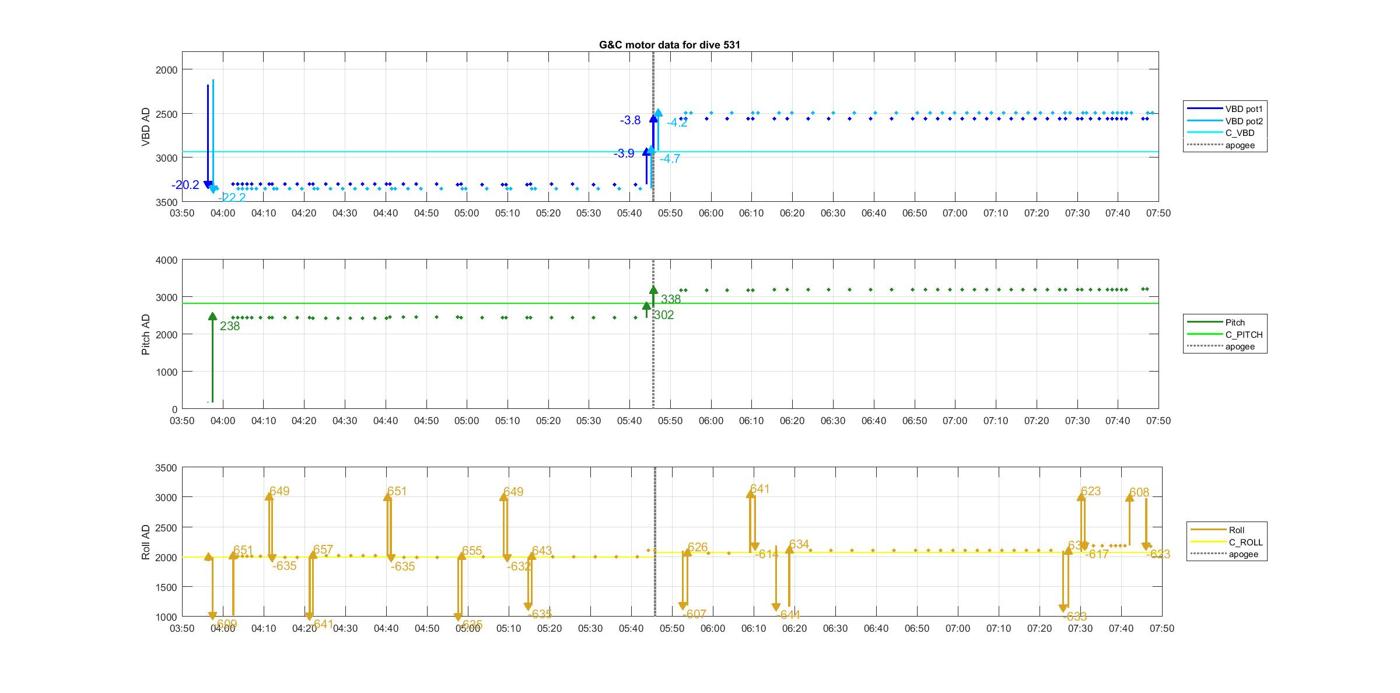Click the "657" roll data label
Image resolution: width=1400 pixels, height=693 pixels.
323,550
